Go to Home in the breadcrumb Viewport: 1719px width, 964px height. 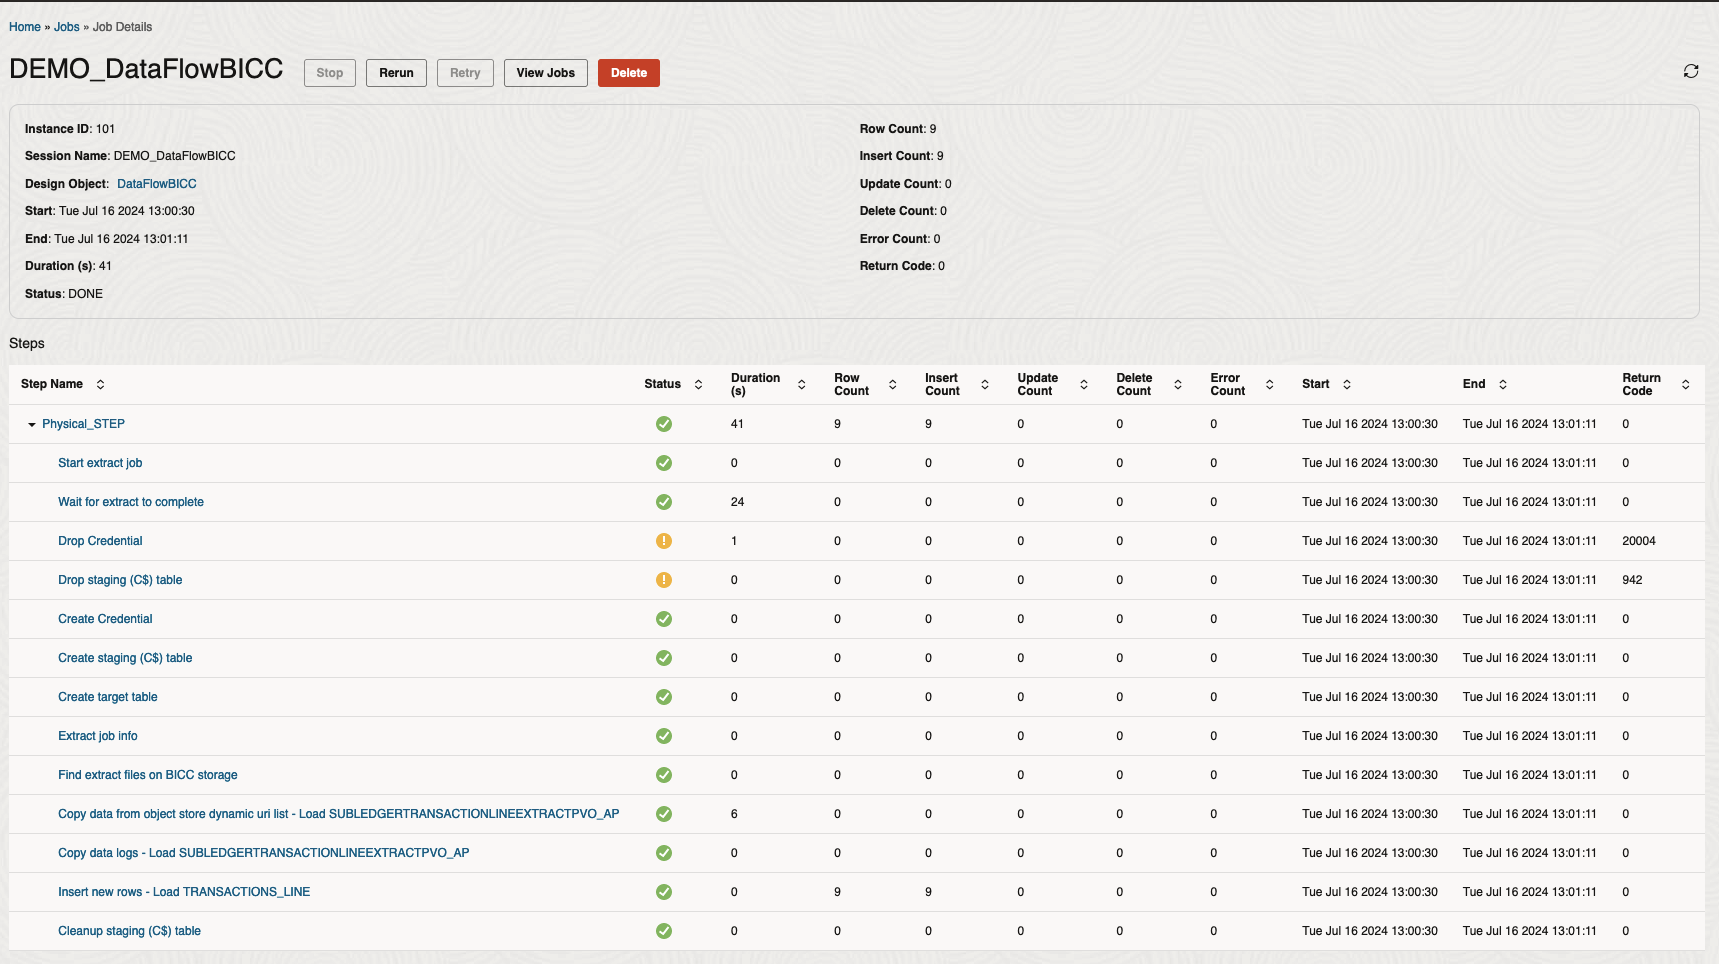25,27
